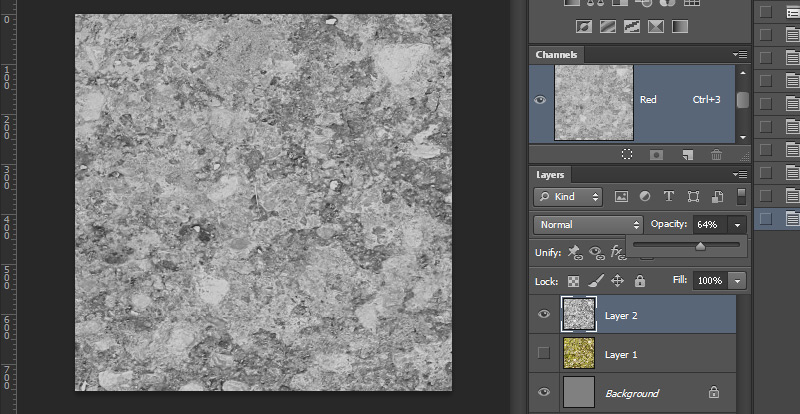
Task: Toggle checkbox in the highlighted action row
Action: tap(765, 219)
